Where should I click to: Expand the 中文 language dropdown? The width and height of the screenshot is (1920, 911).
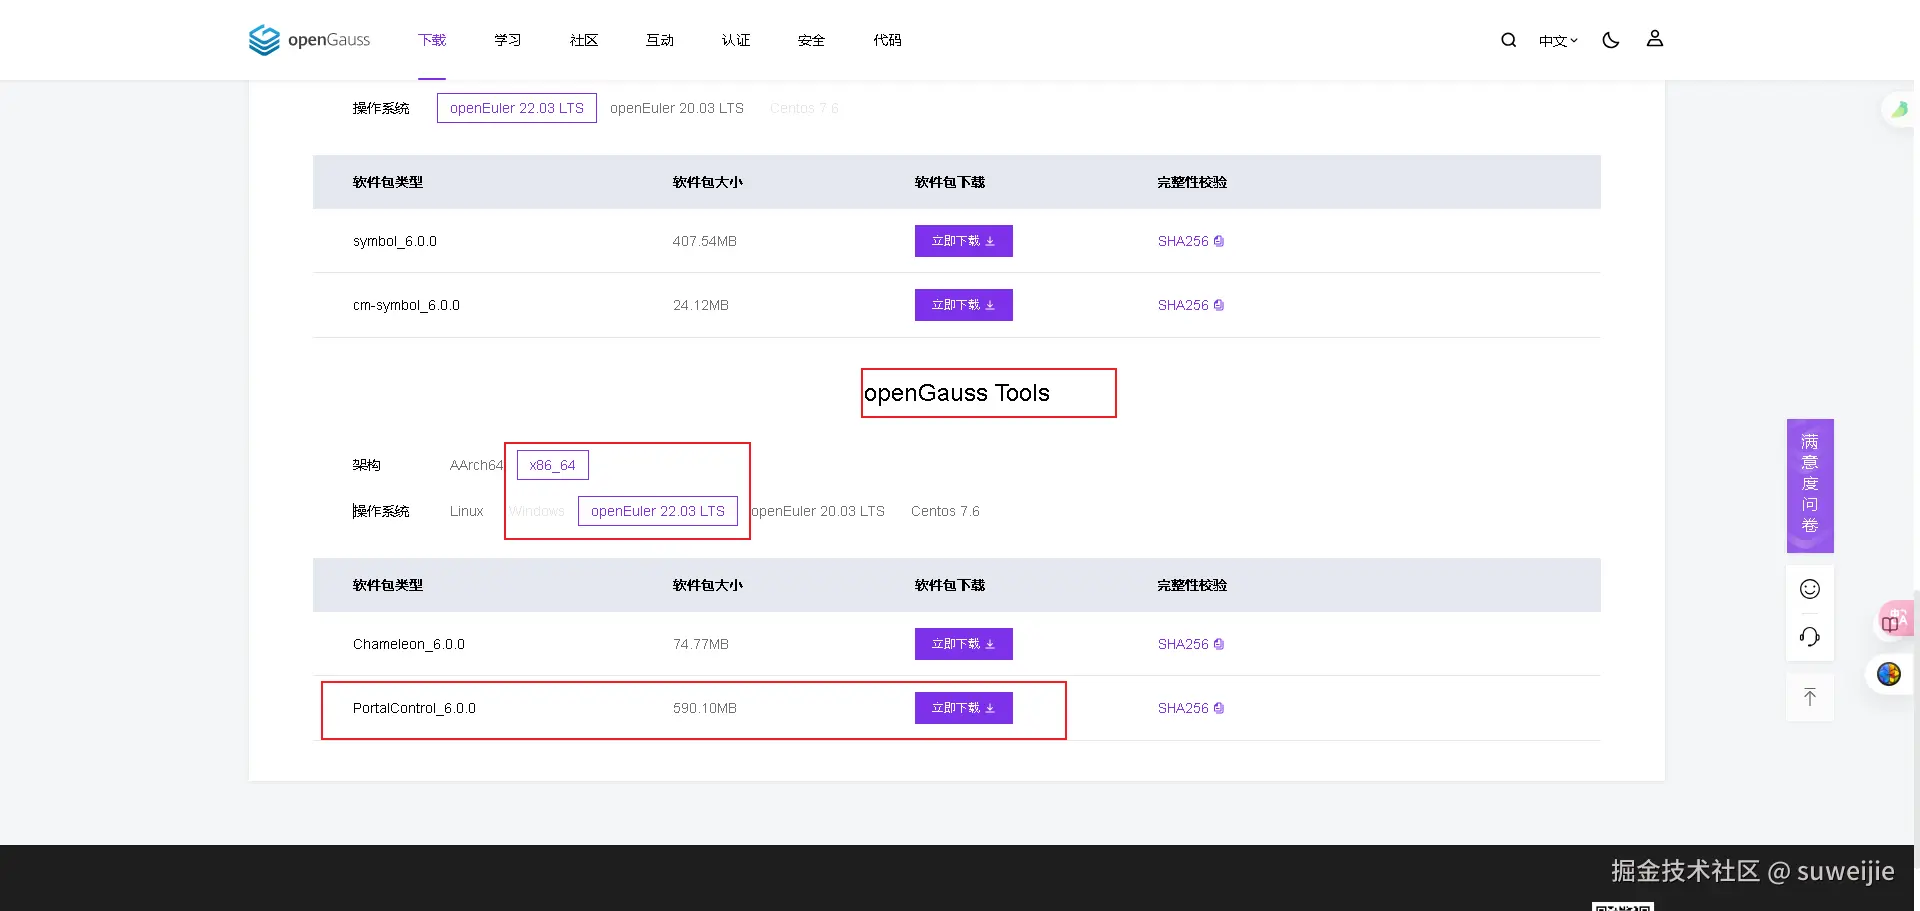pyautogui.click(x=1557, y=41)
